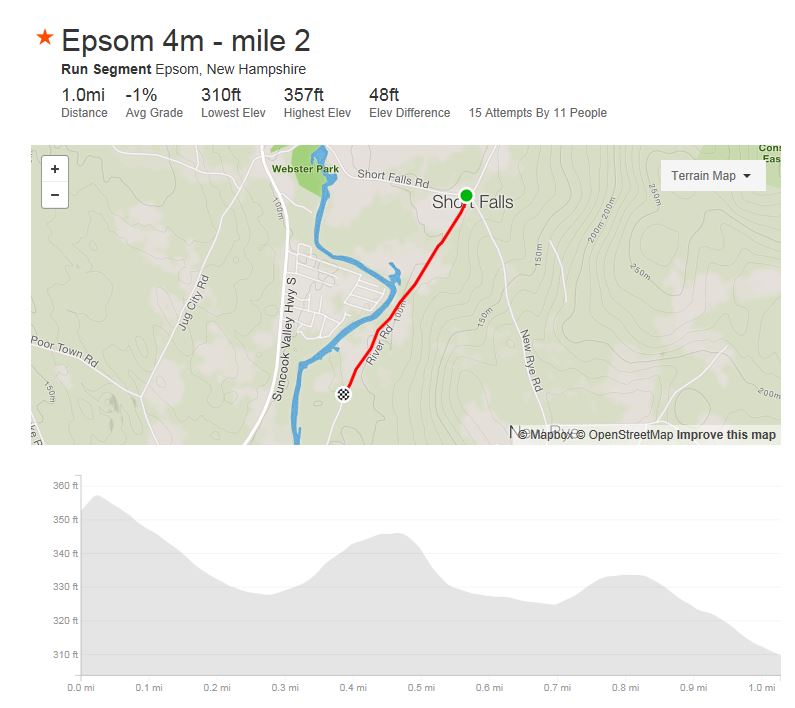Image resolution: width=795 pixels, height=708 pixels.
Task: Click Improve this map link
Action: (x=726, y=435)
